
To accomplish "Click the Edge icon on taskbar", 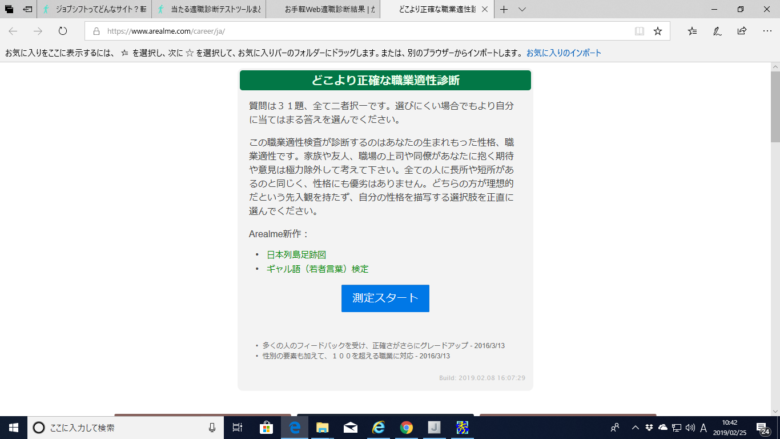I will [294, 428].
